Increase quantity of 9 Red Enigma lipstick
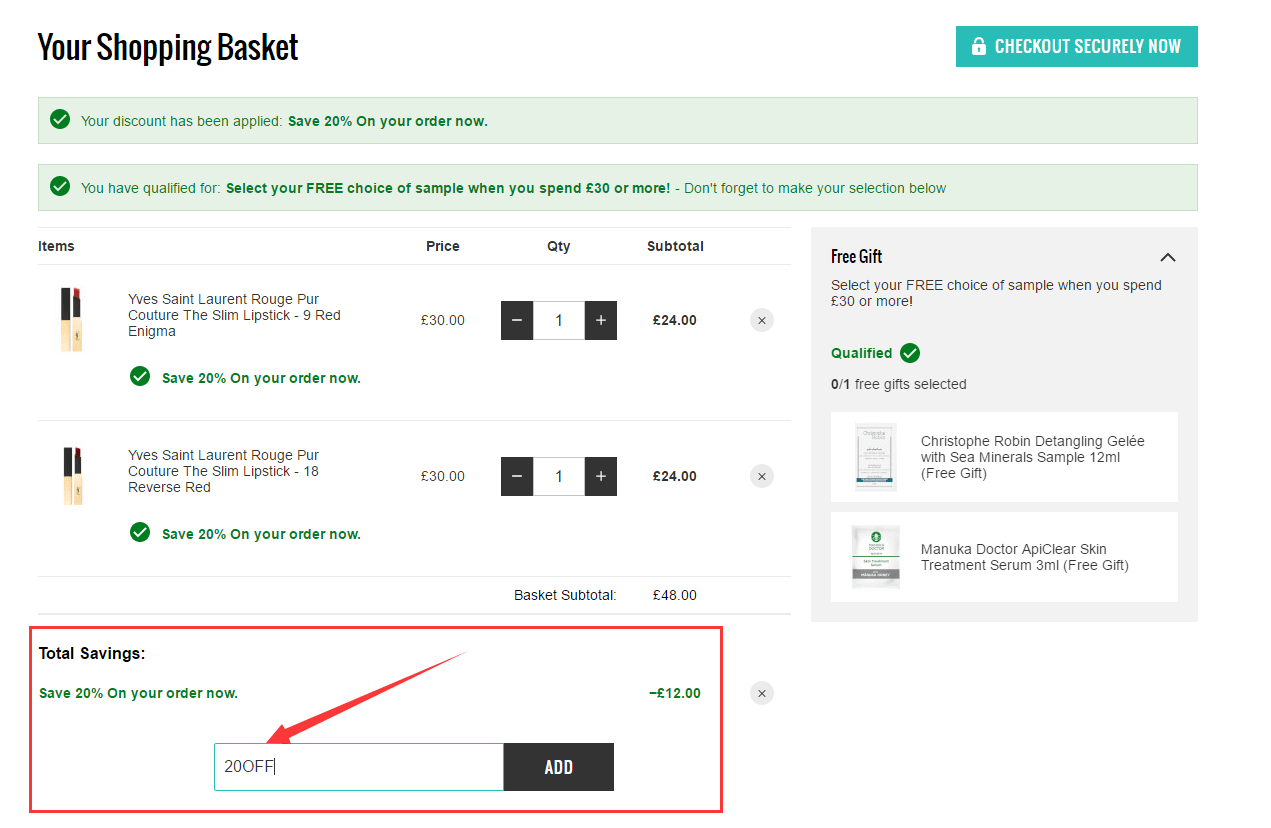The width and height of the screenshot is (1271, 828). [601, 321]
